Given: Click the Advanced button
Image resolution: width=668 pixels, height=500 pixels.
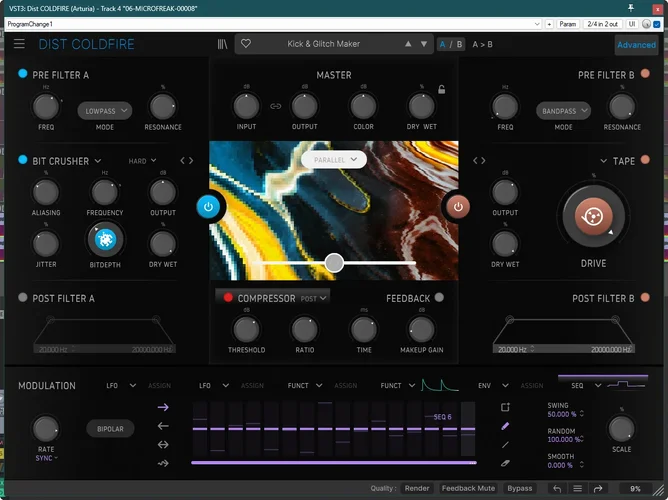Looking at the screenshot, I should 636,45.
